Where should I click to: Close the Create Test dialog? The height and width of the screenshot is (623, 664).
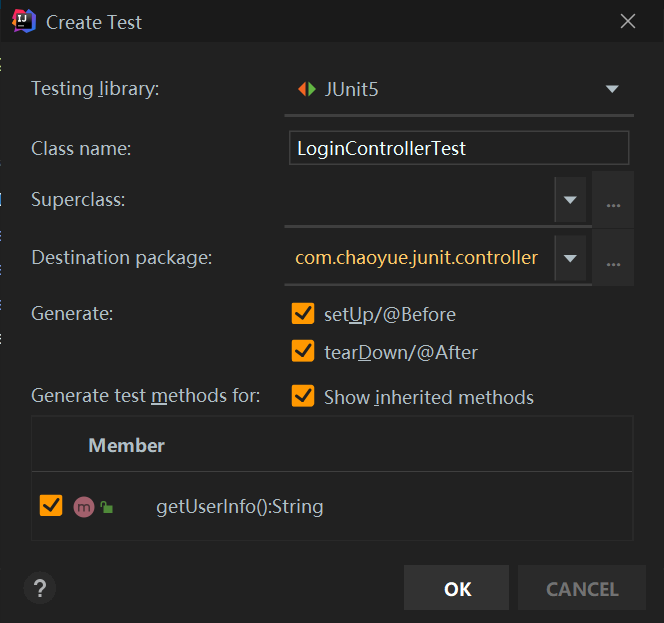[628, 21]
